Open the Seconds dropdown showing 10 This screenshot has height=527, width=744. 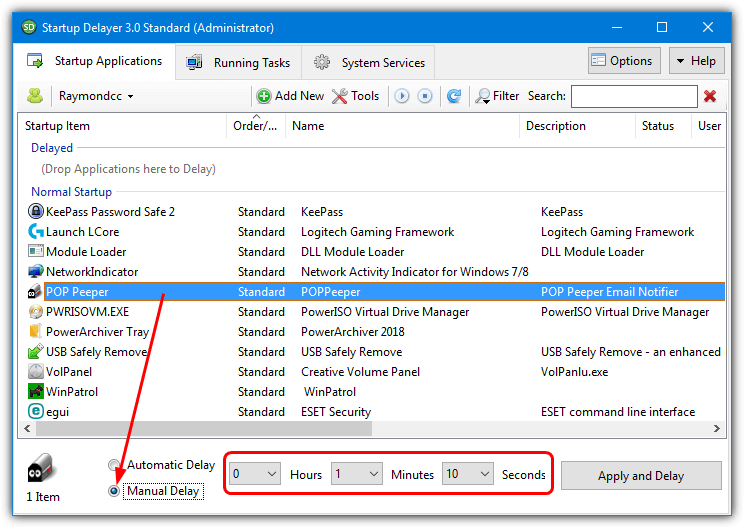click(468, 474)
